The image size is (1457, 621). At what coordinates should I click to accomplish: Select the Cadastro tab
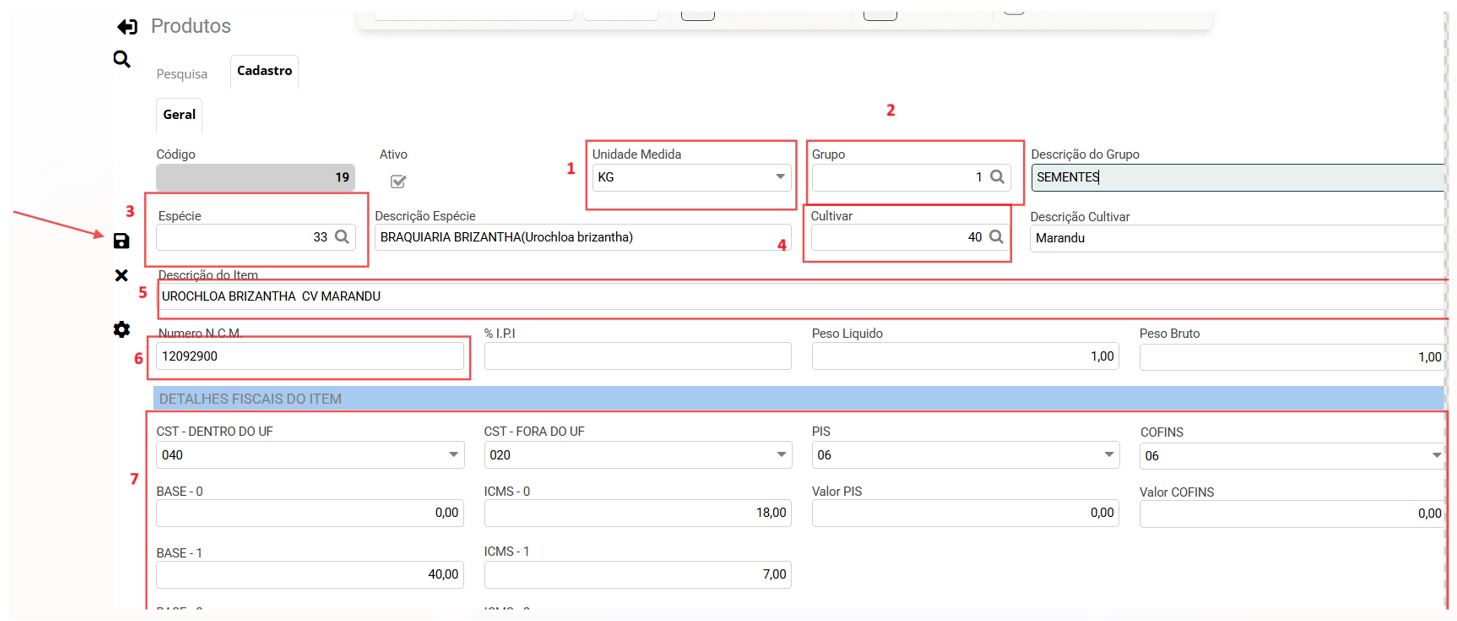click(x=264, y=71)
